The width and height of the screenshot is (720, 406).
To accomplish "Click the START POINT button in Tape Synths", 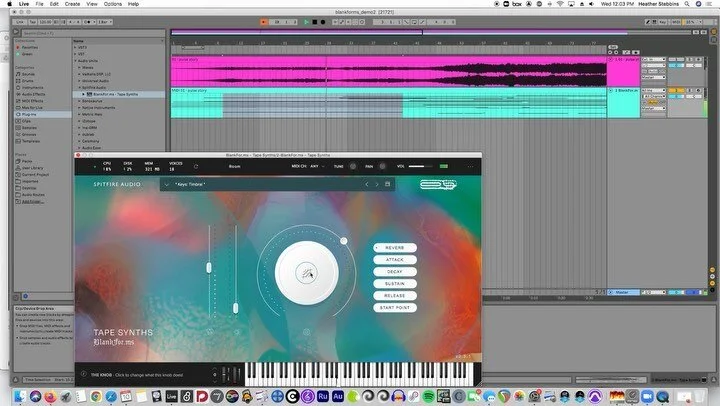I will 395,307.
